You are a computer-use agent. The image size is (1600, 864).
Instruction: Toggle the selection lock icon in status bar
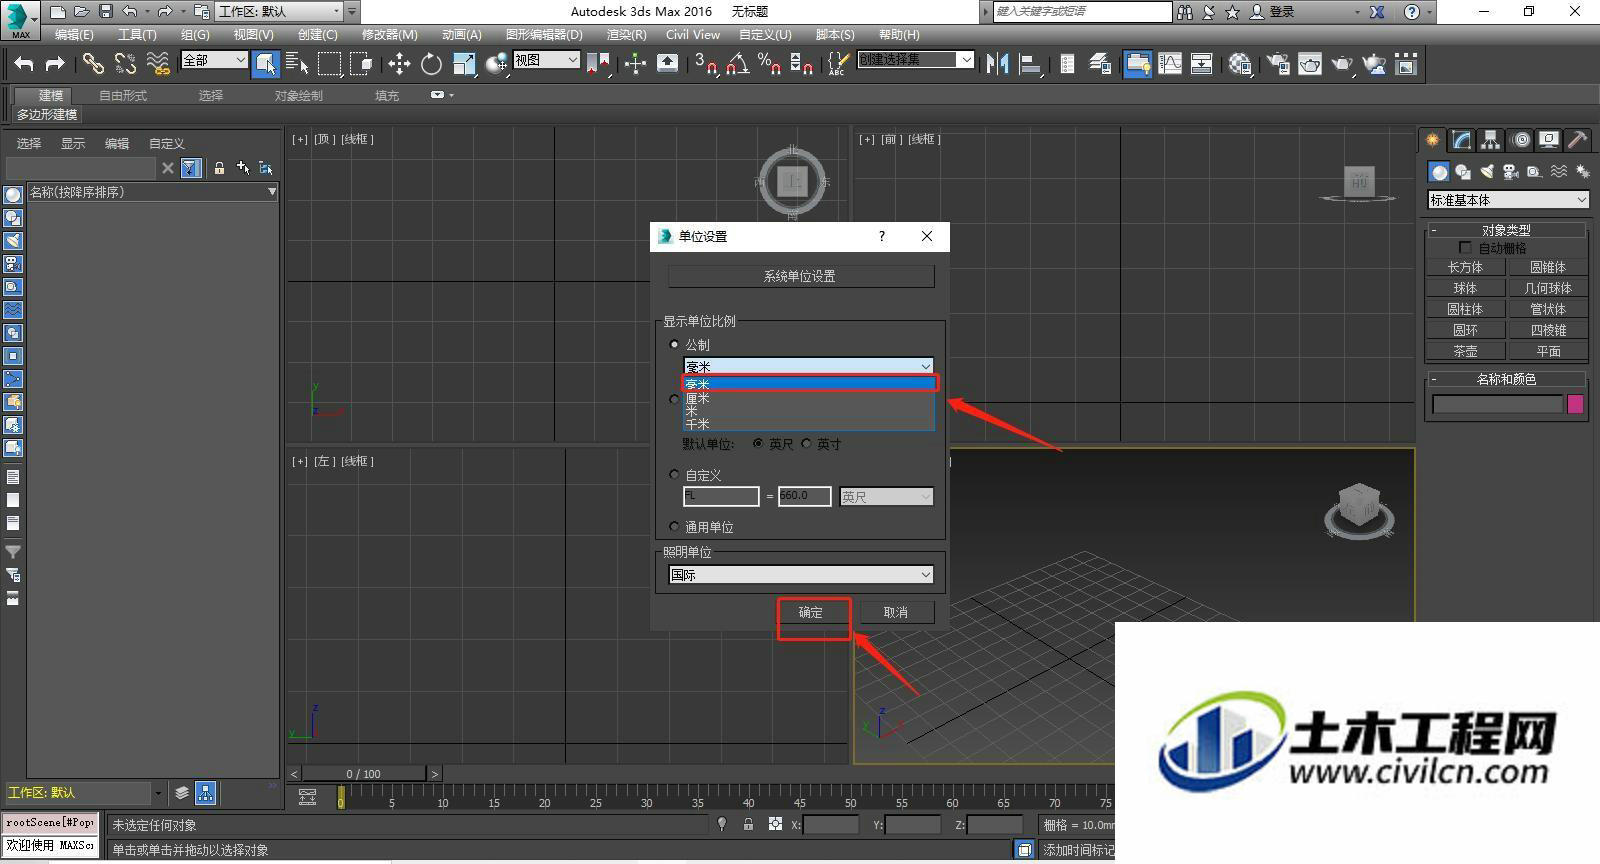(x=748, y=824)
